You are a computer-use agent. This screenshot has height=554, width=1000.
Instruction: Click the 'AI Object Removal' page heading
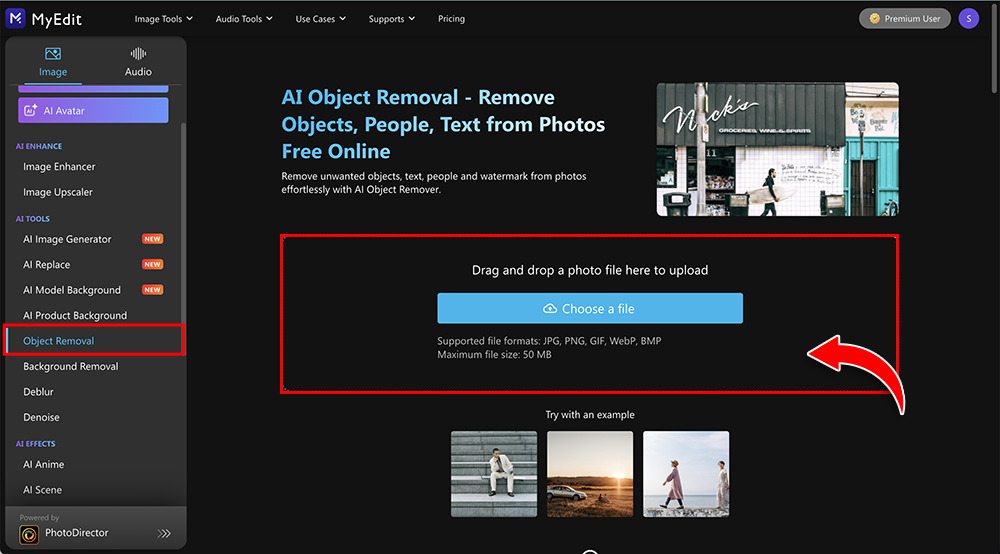pos(443,124)
